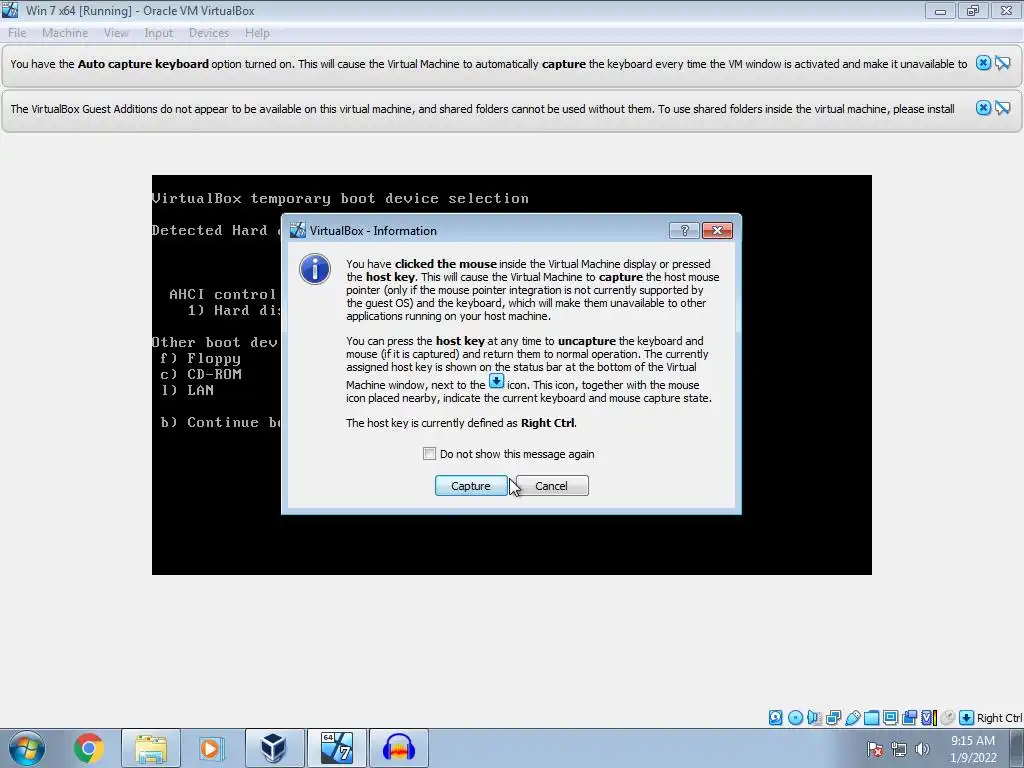This screenshot has width=1024, height=768.
Task: Select the Win 7 x64 VM taskbar button
Action: [337, 748]
